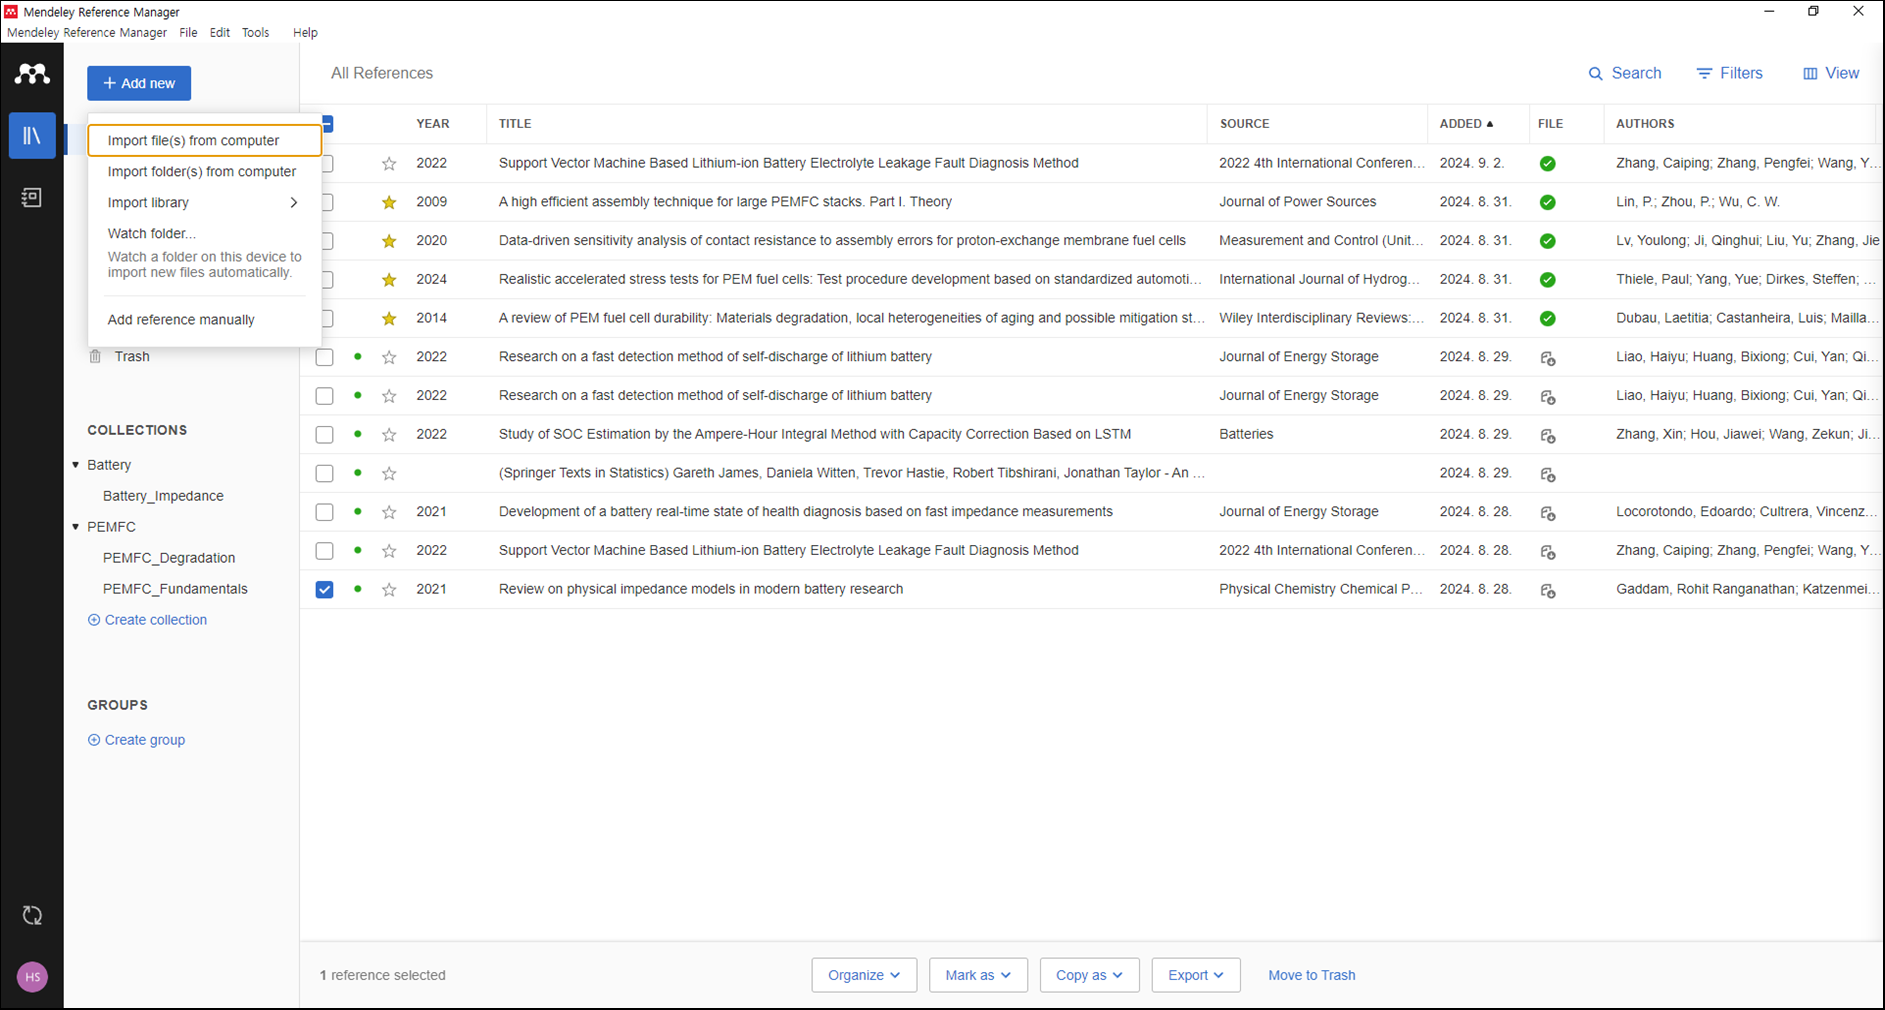Open file of Journal of Power Sources reference
The image size is (1885, 1010).
(x=1548, y=202)
